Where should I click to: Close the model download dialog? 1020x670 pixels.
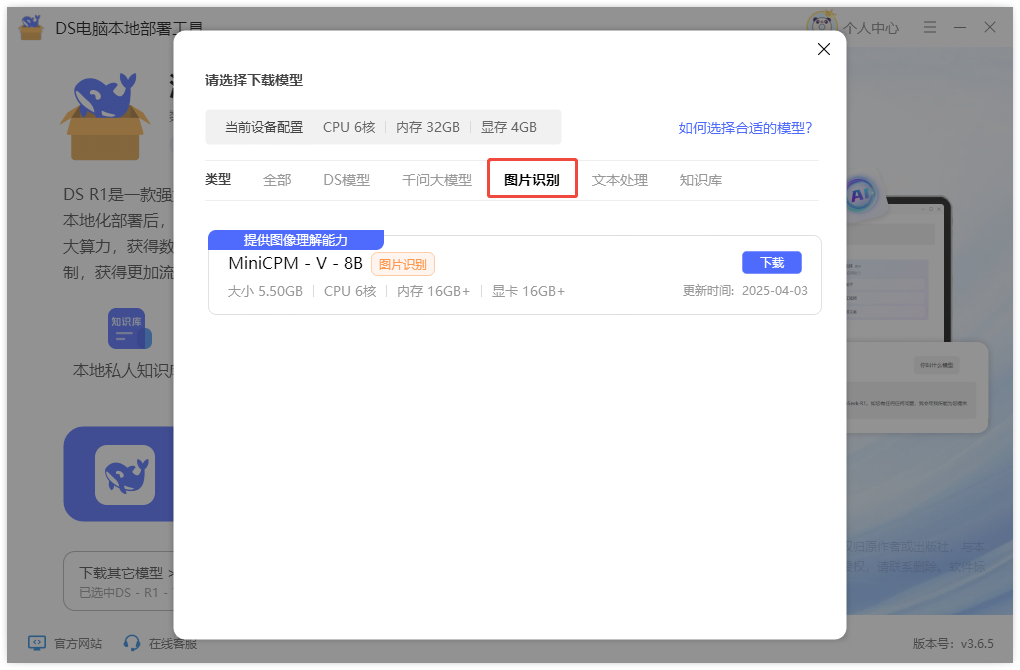tap(824, 49)
